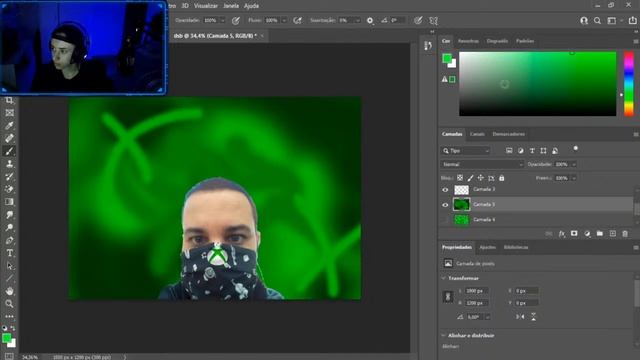640x360 pixels.
Task: Open smoothing percentage dropdown
Action: tap(358, 20)
